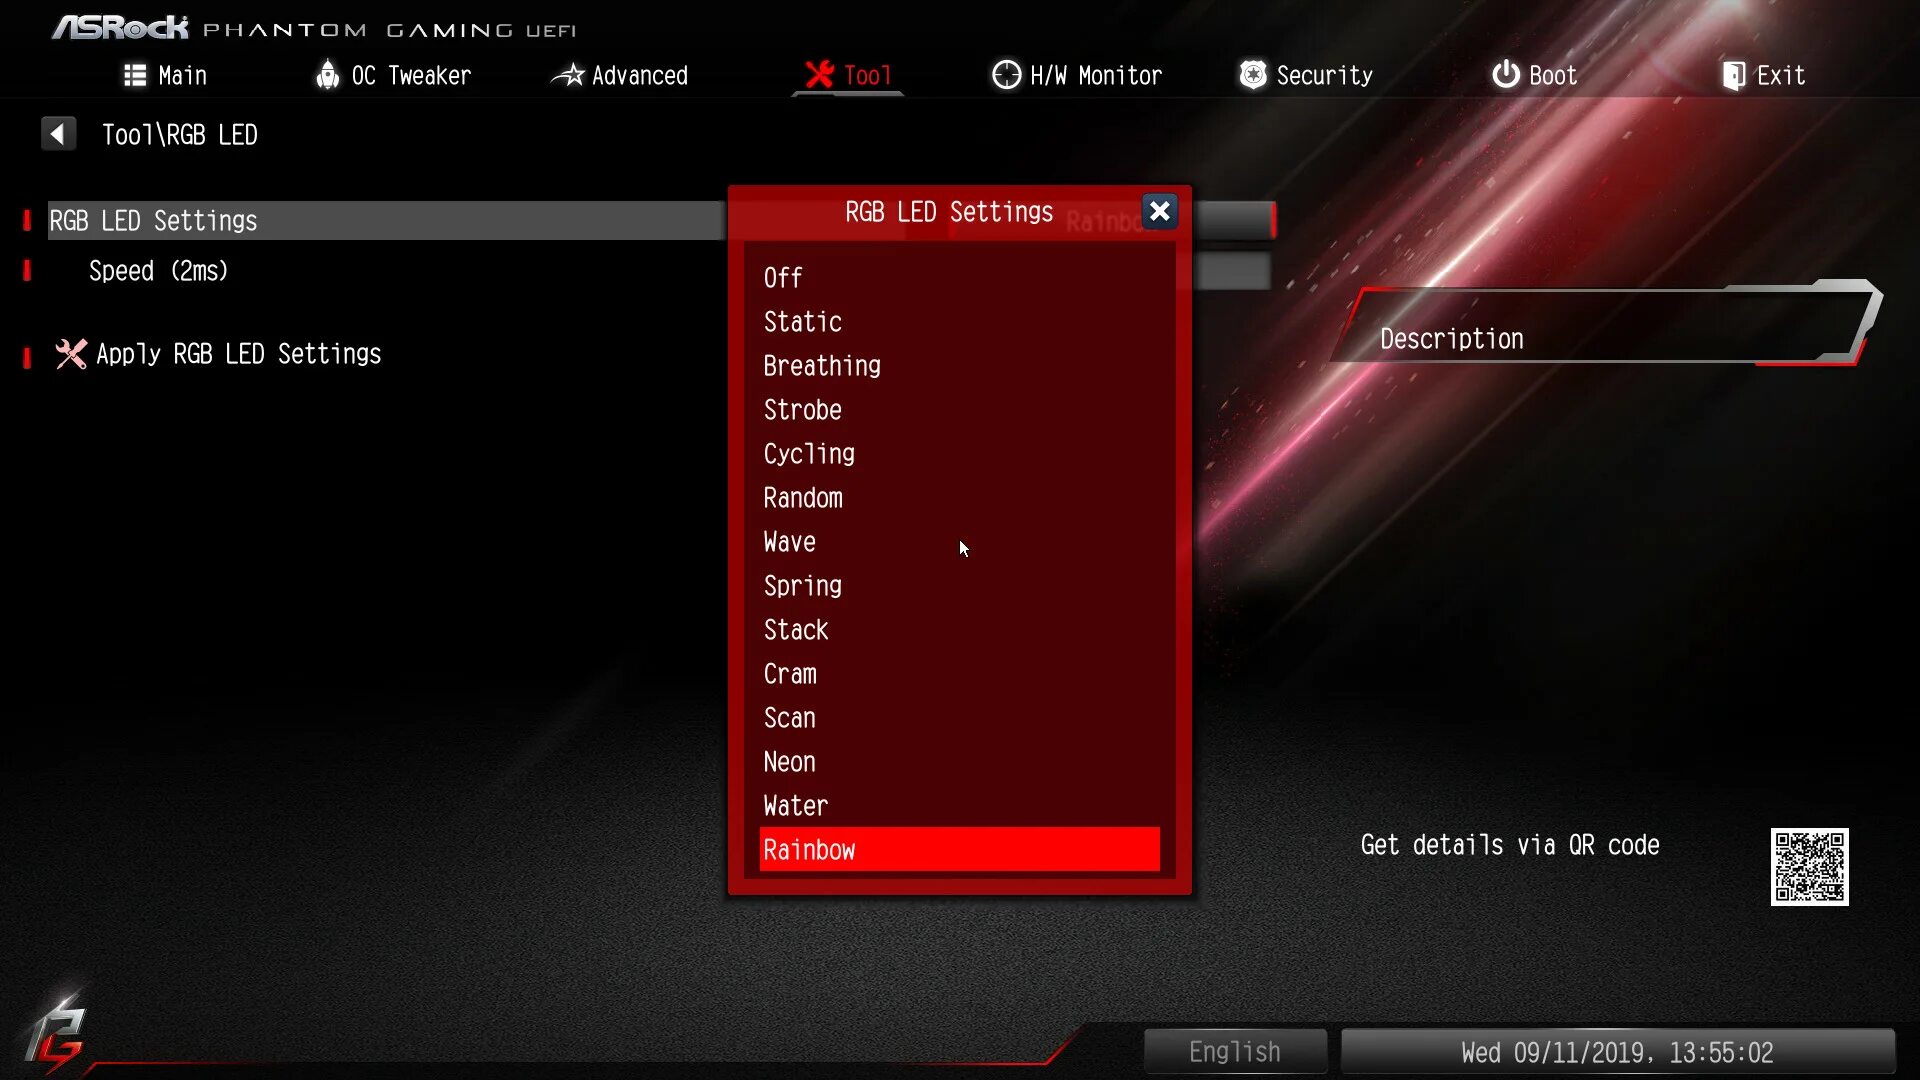Open the Tool tab

point(848,76)
